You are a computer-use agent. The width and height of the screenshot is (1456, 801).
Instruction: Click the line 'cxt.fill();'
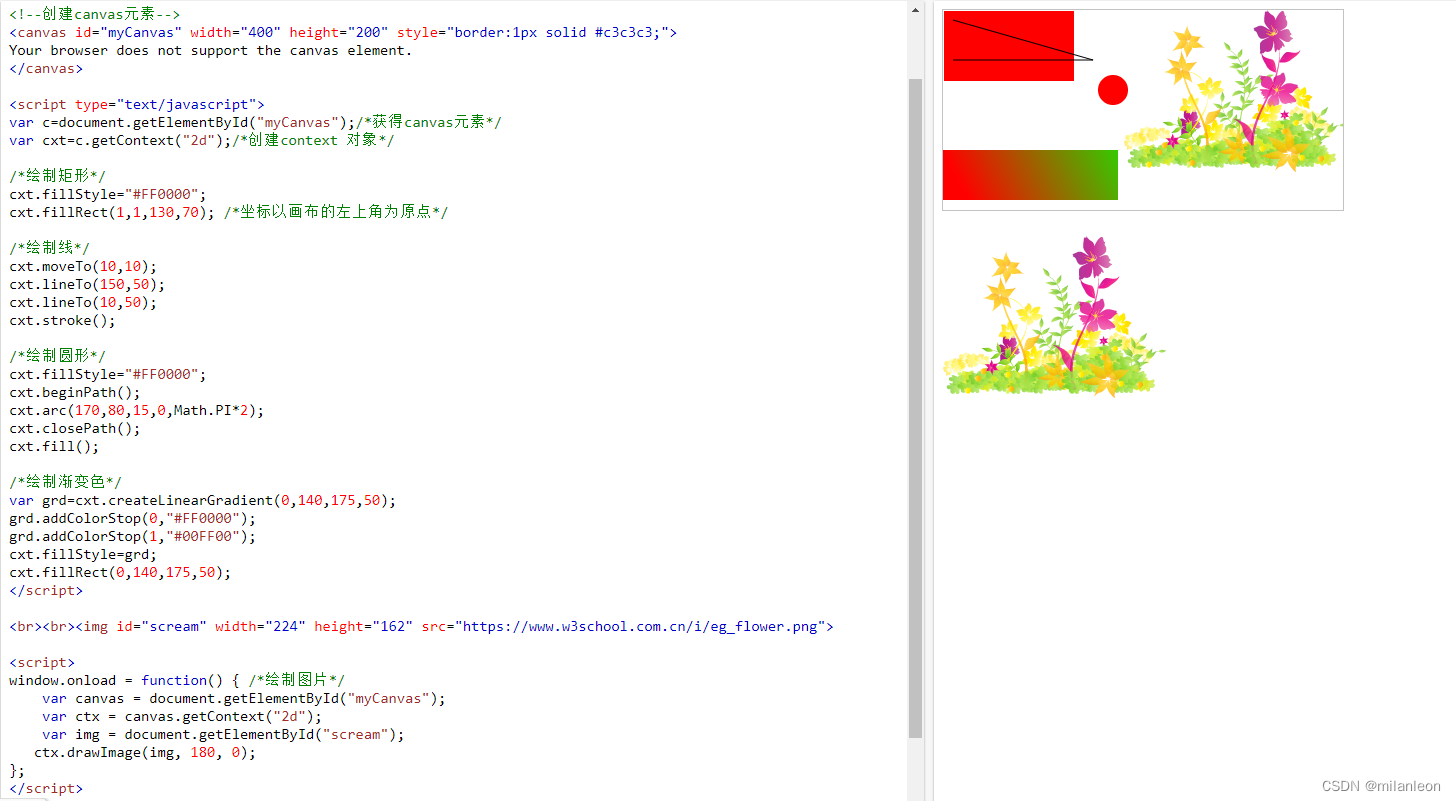coord(54,446)
